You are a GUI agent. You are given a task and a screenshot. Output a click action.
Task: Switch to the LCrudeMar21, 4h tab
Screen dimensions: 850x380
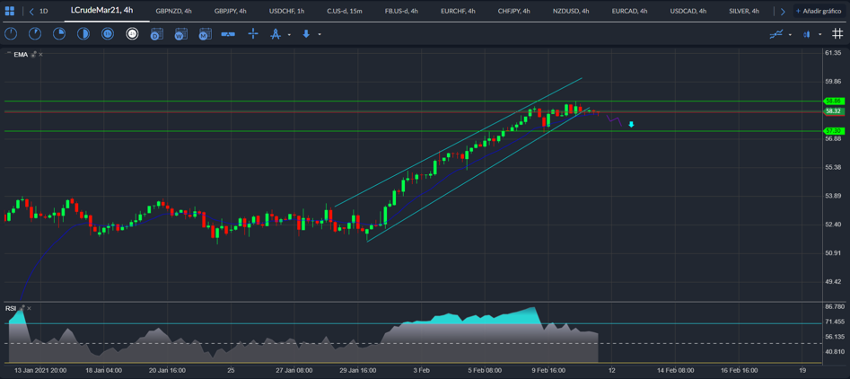click(x=102, y=10)
